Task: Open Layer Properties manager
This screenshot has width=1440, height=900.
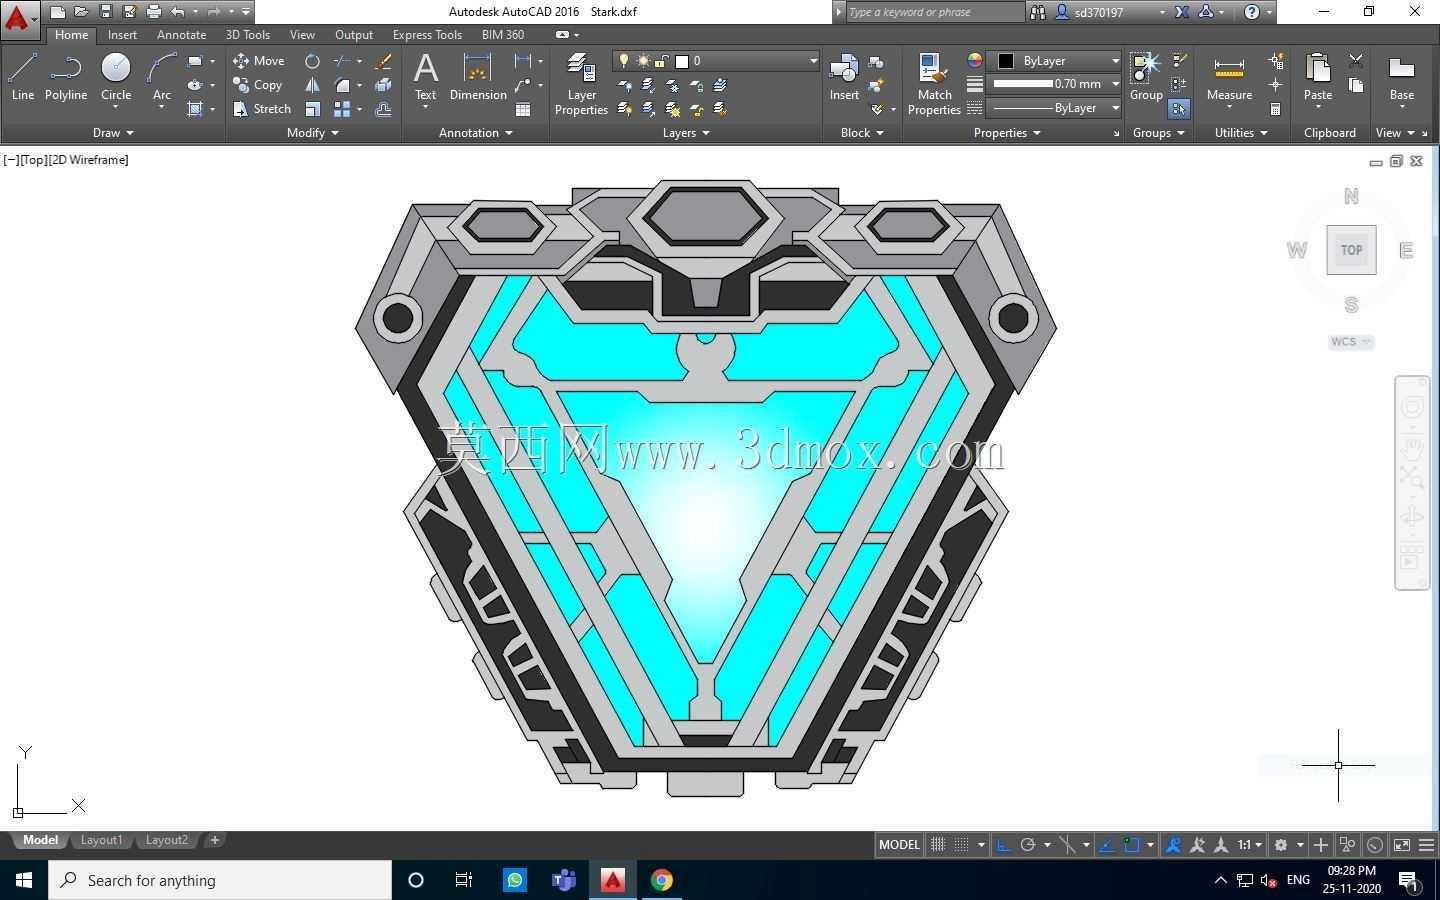Action: [581, 85]
